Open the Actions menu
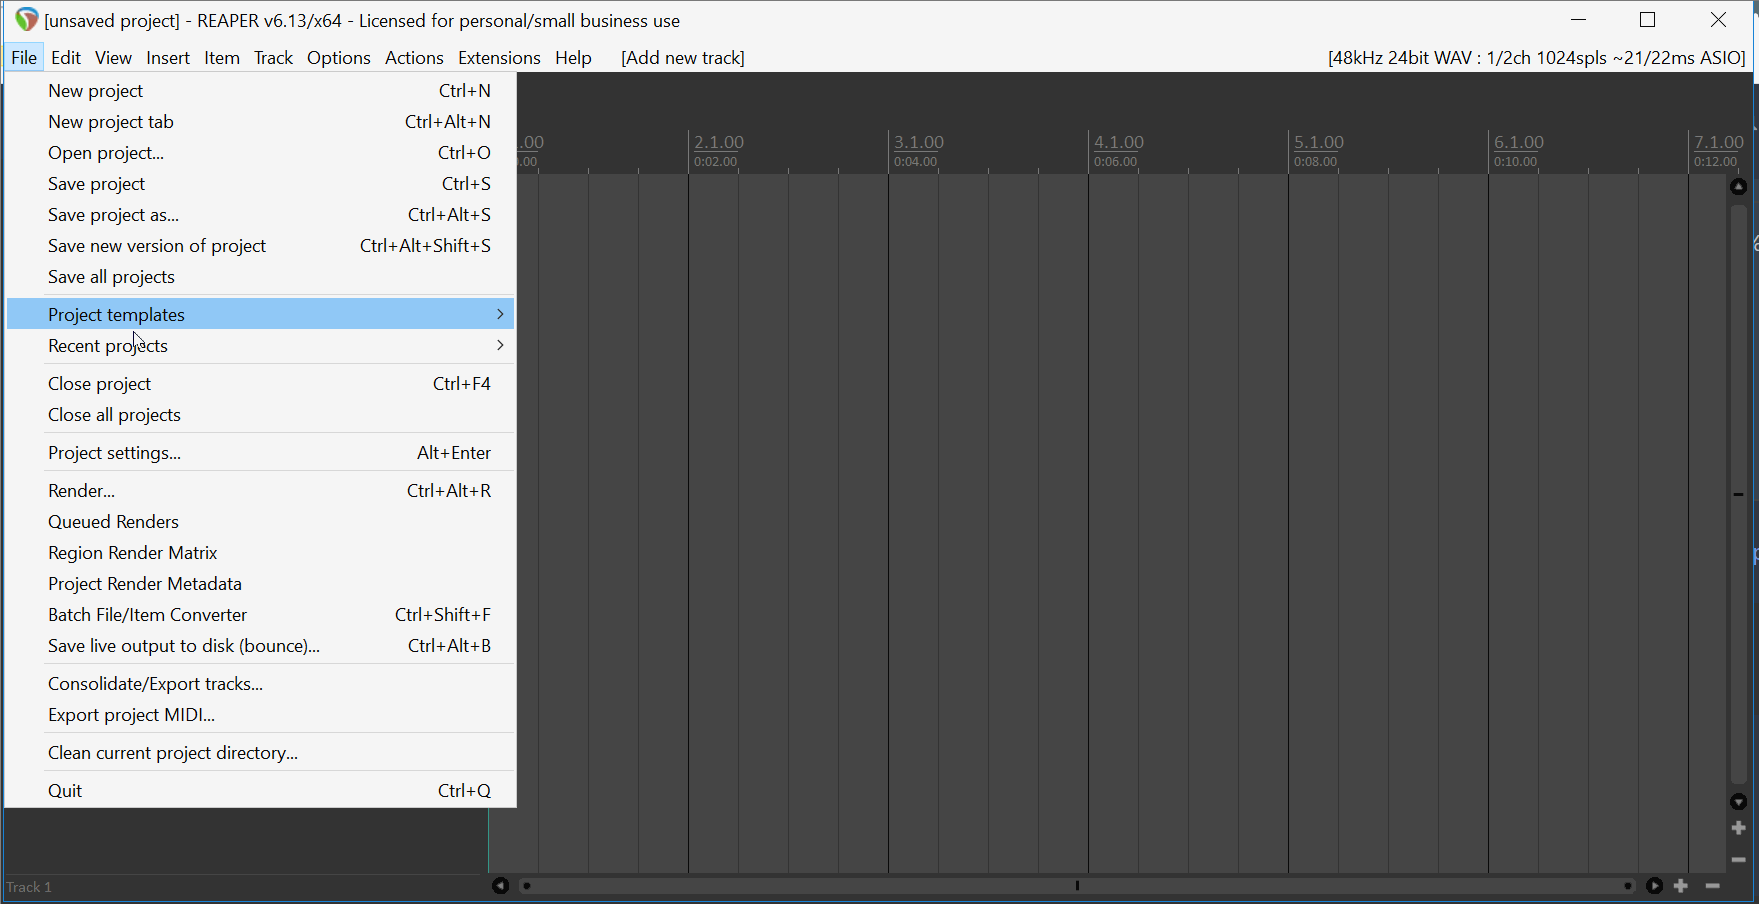 tap(414, 57)
